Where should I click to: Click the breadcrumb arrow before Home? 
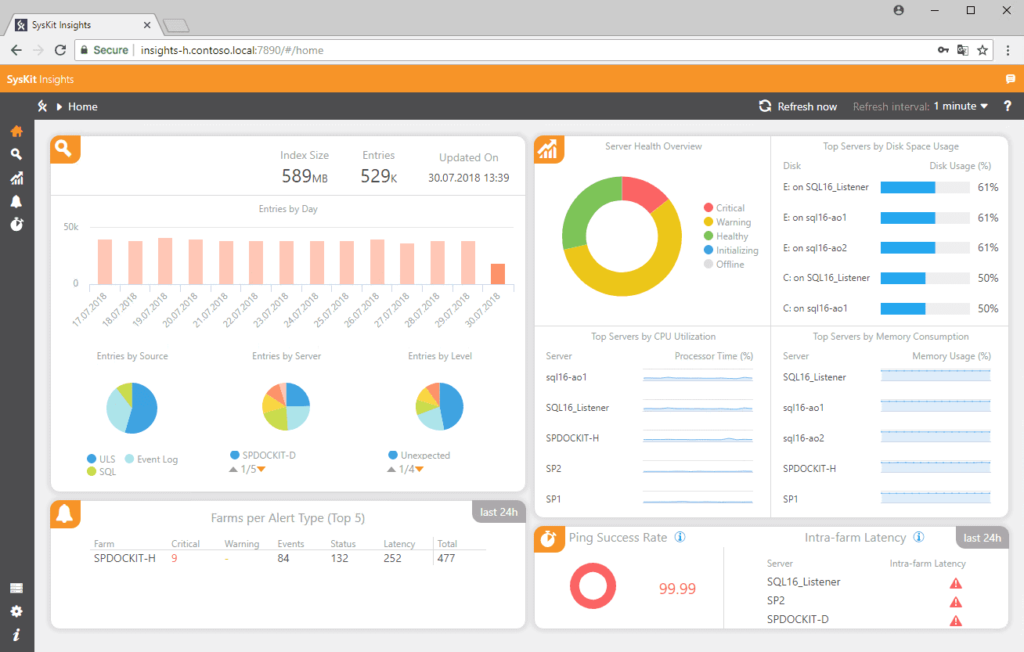[59, 106]
